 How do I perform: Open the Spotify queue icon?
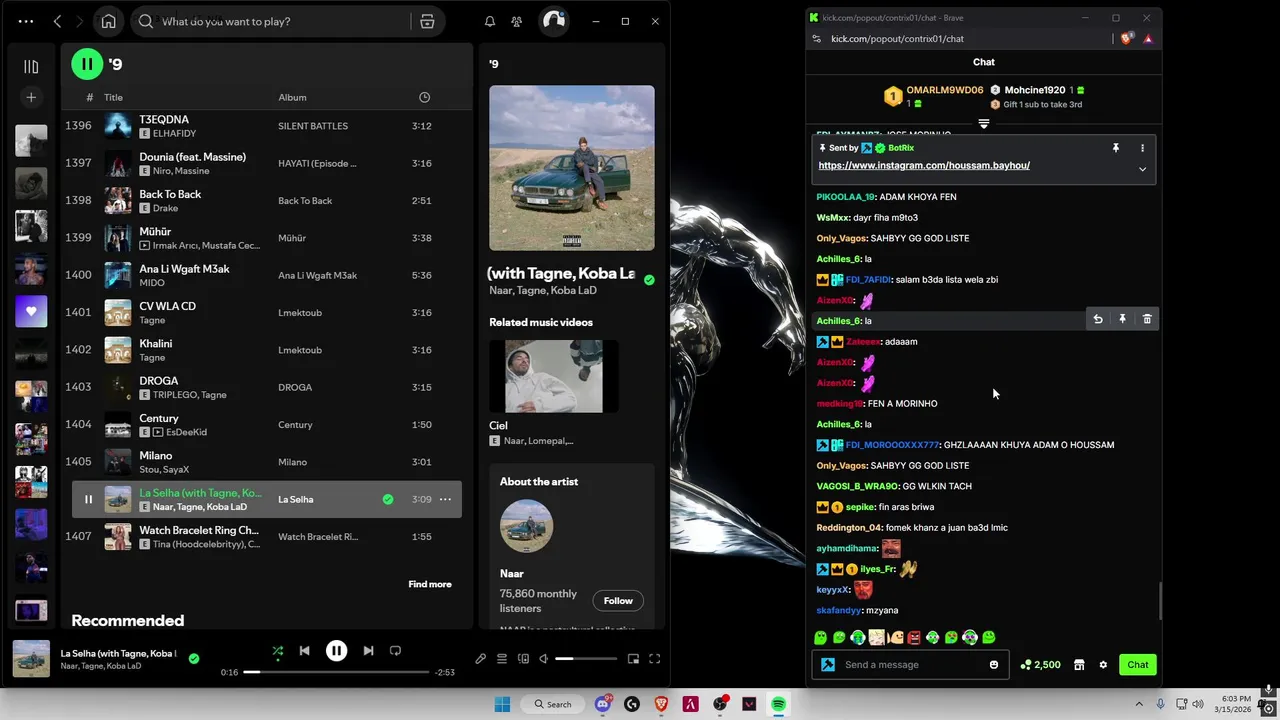click(x=502, y=659)
